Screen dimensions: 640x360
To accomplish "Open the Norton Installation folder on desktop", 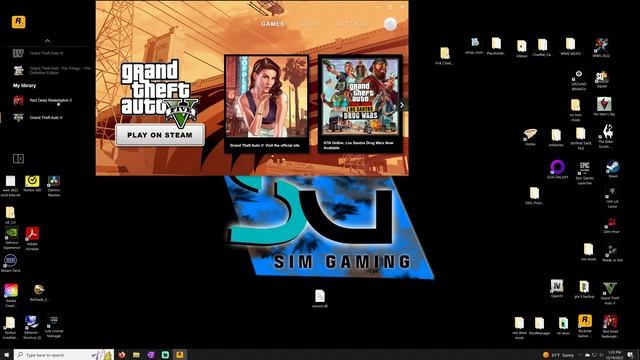I will (10, 328).
